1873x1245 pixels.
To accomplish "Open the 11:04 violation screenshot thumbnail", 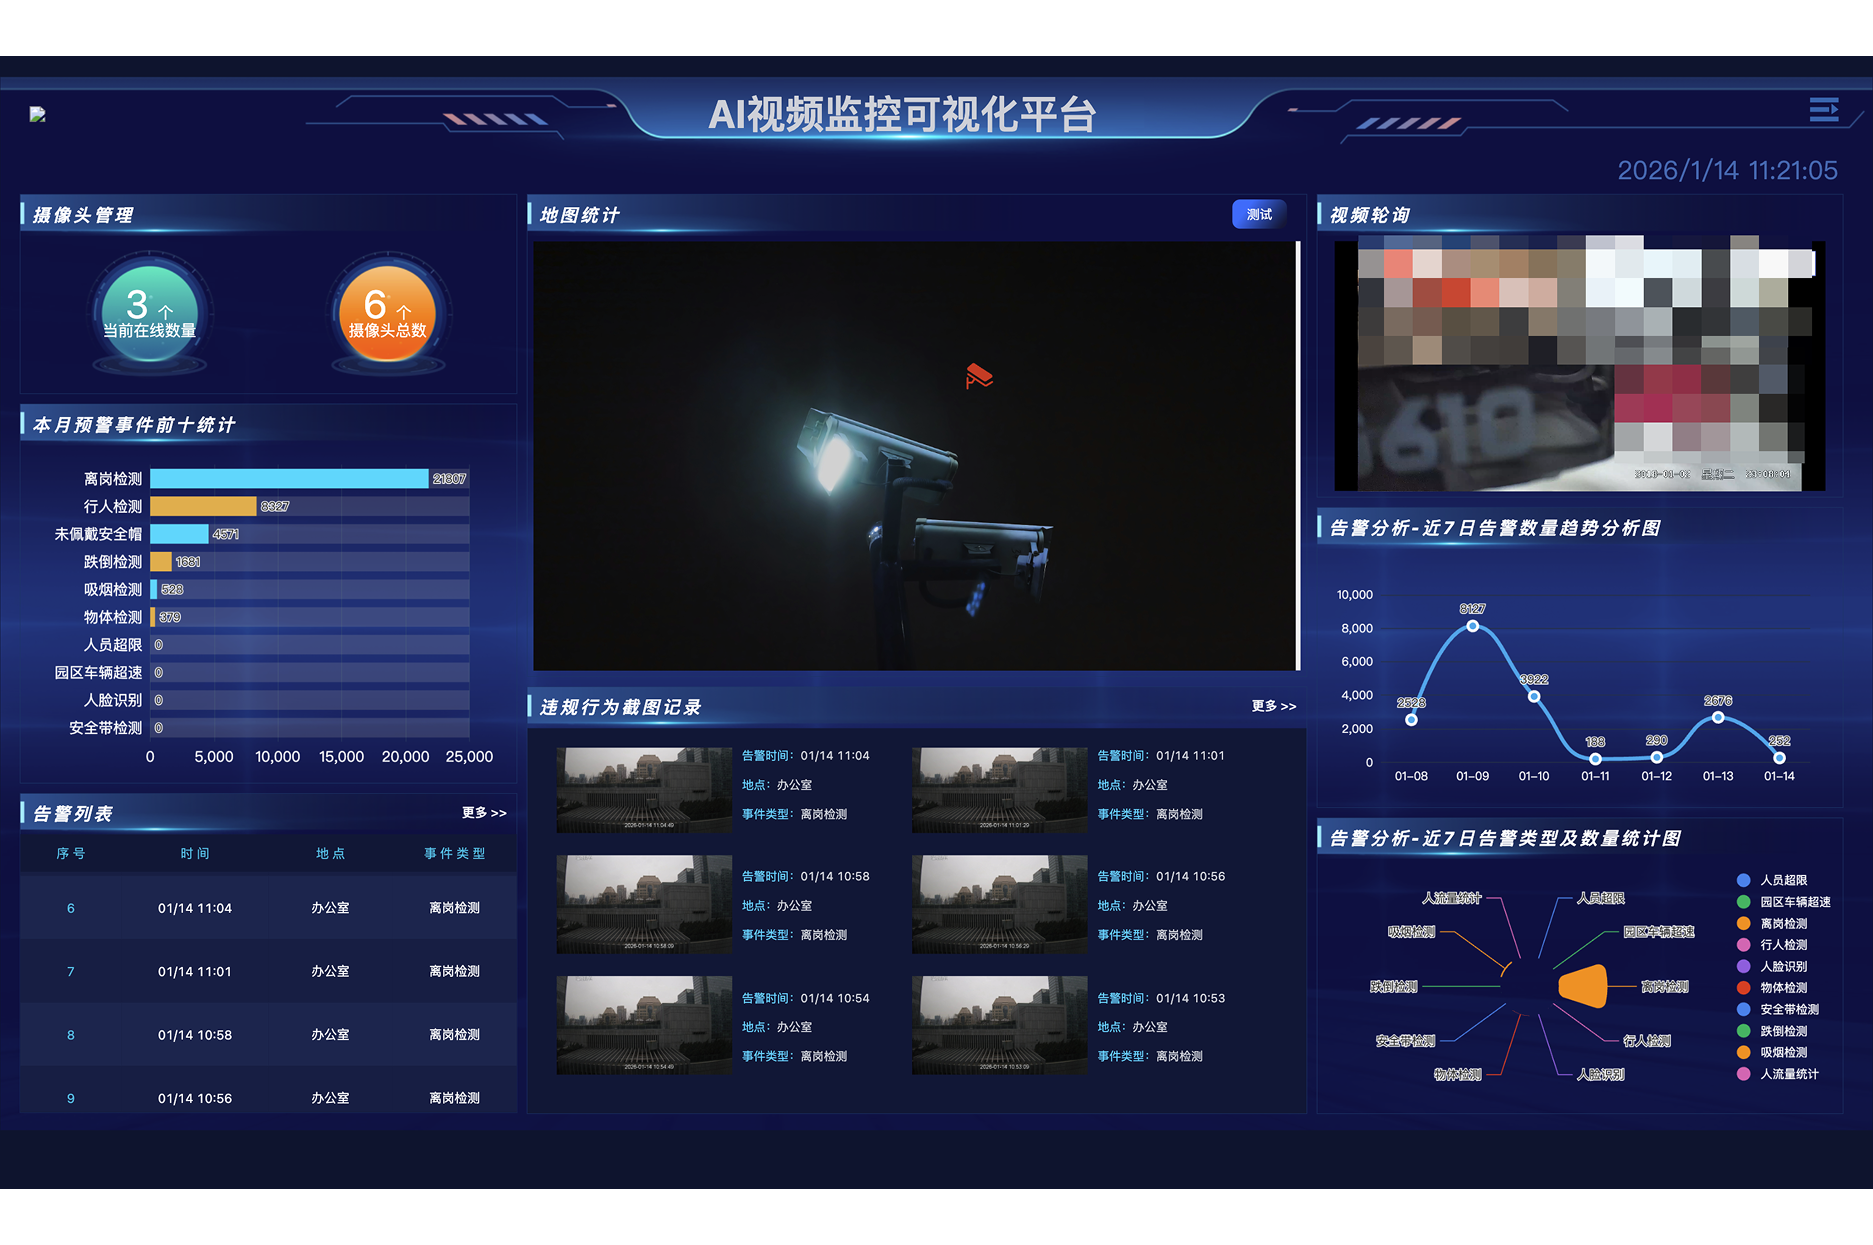I will (644, 790).
